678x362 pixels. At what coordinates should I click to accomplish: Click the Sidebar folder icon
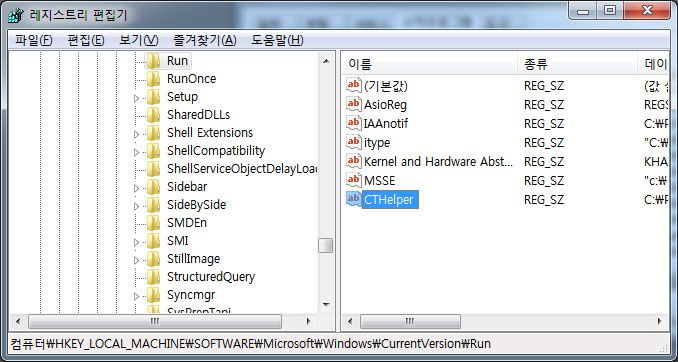153,187
